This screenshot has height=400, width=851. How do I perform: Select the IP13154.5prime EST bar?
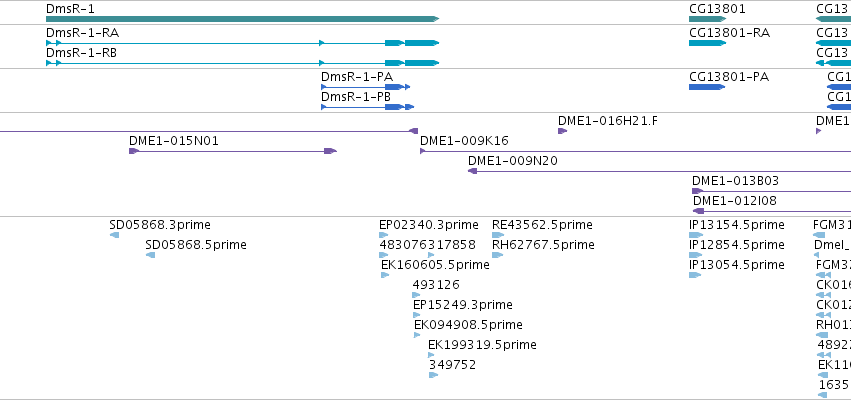coord(696,235)
